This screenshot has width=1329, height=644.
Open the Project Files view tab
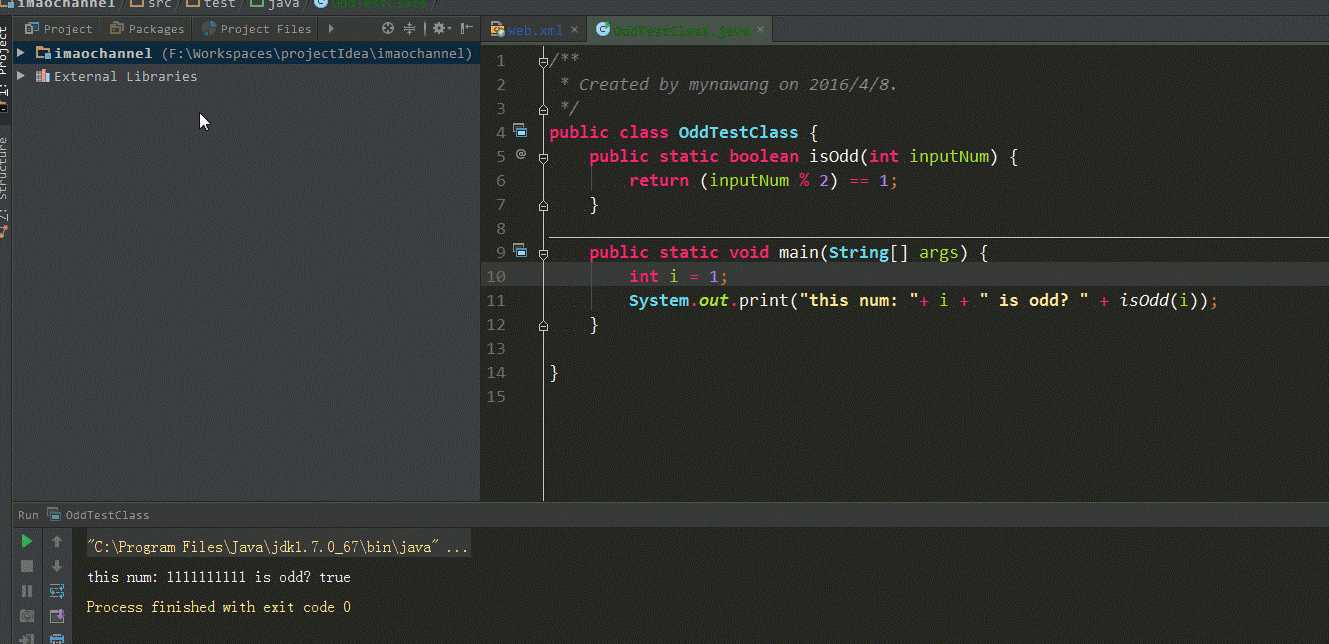[x=257, y=29]
